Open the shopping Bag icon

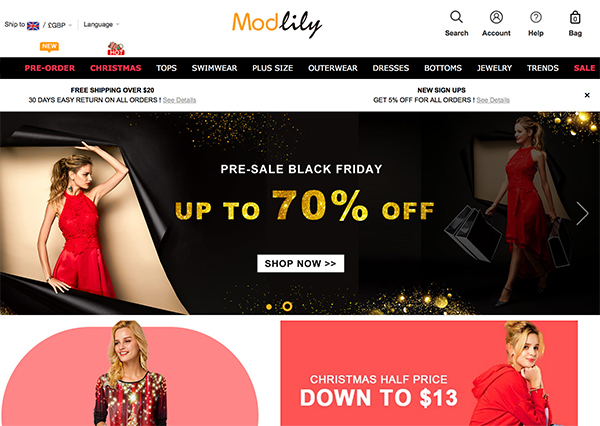click(575, 17)
